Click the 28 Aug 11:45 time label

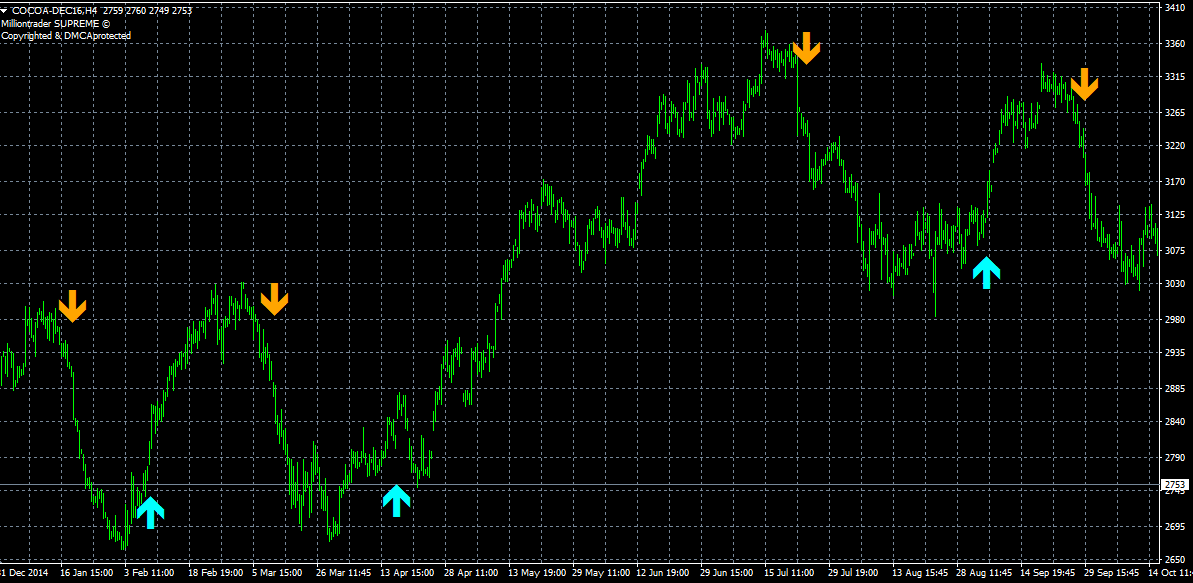pyautogui.click(x=985, y=572)
